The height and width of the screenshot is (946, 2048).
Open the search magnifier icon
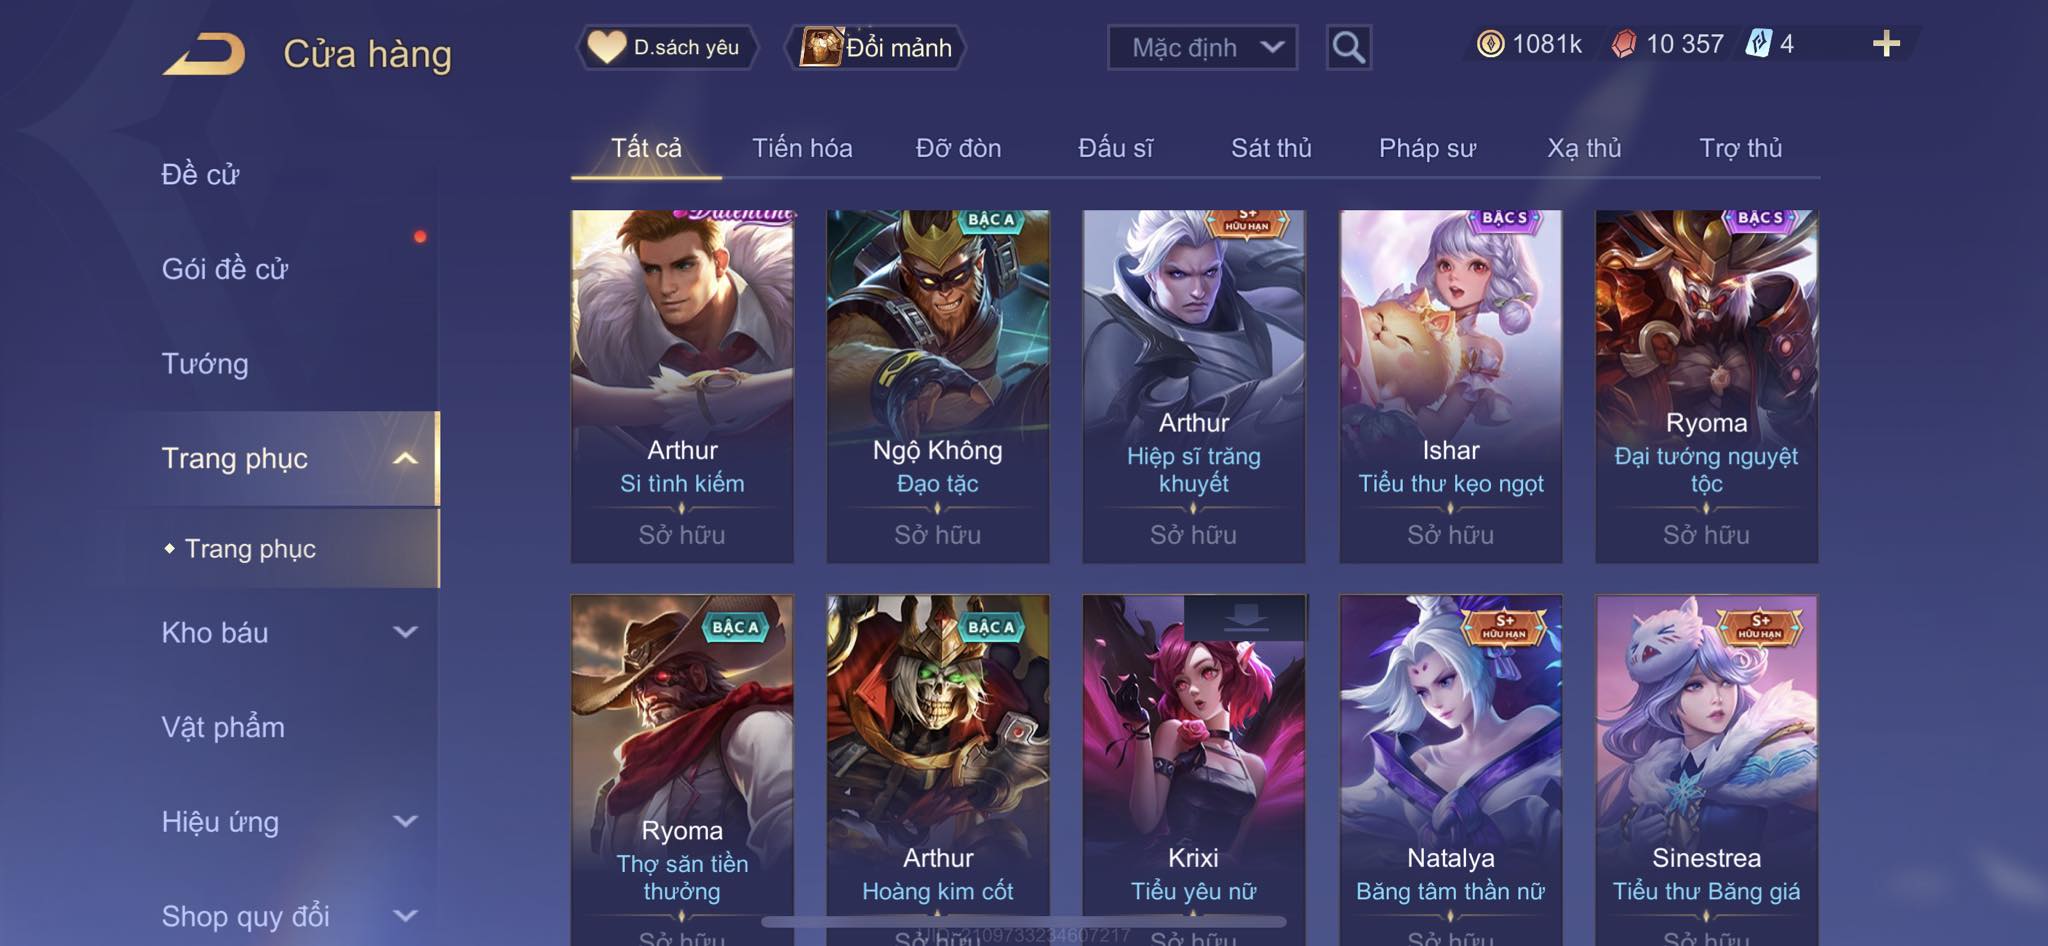[x=1348, y=47]
